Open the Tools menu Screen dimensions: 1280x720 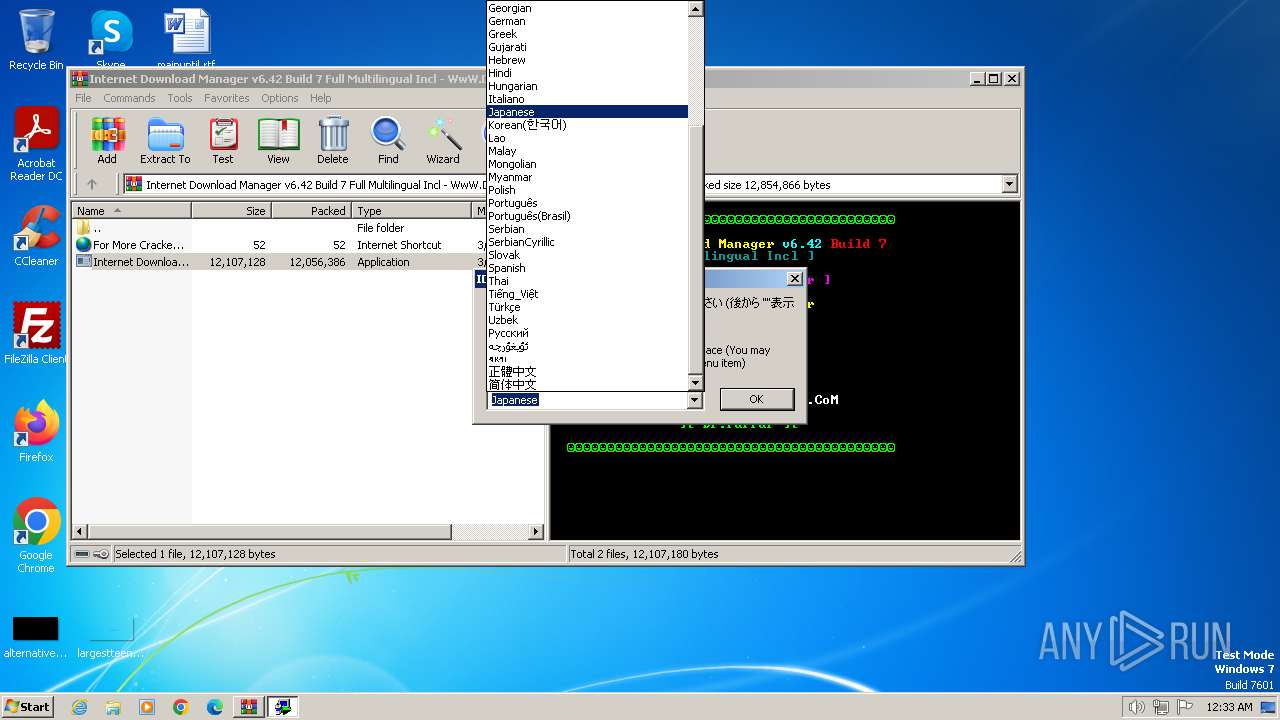pos(180,98)
